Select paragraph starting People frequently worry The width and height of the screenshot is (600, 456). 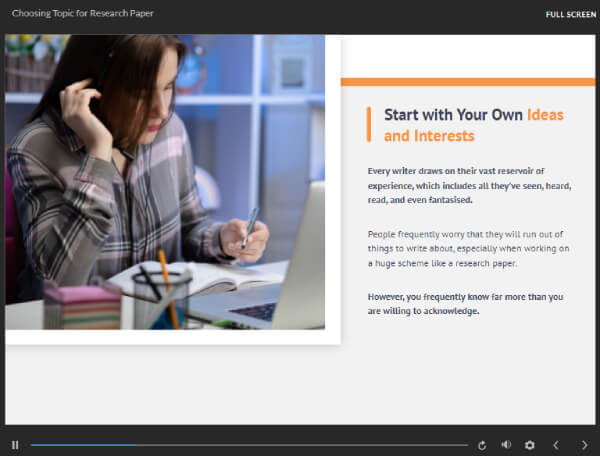[x=468, y=249]
